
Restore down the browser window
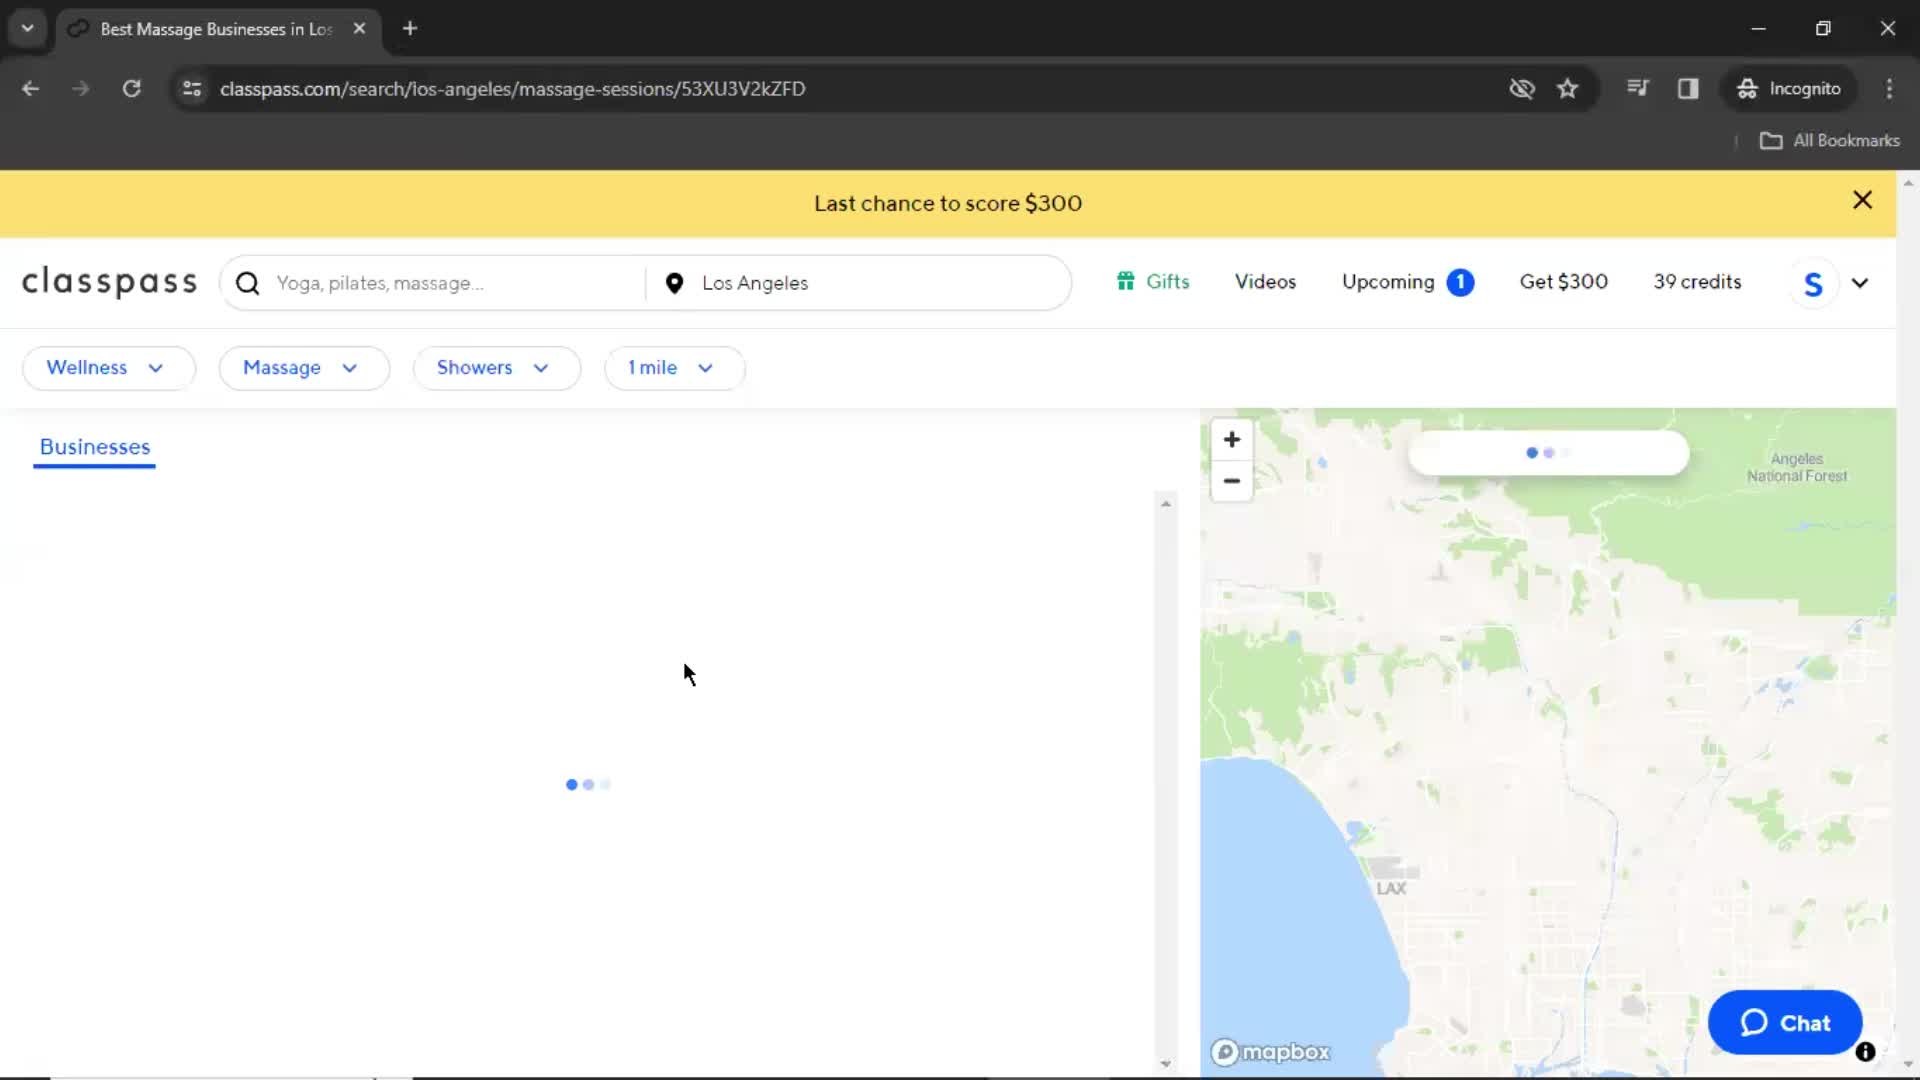point(1823,29)
